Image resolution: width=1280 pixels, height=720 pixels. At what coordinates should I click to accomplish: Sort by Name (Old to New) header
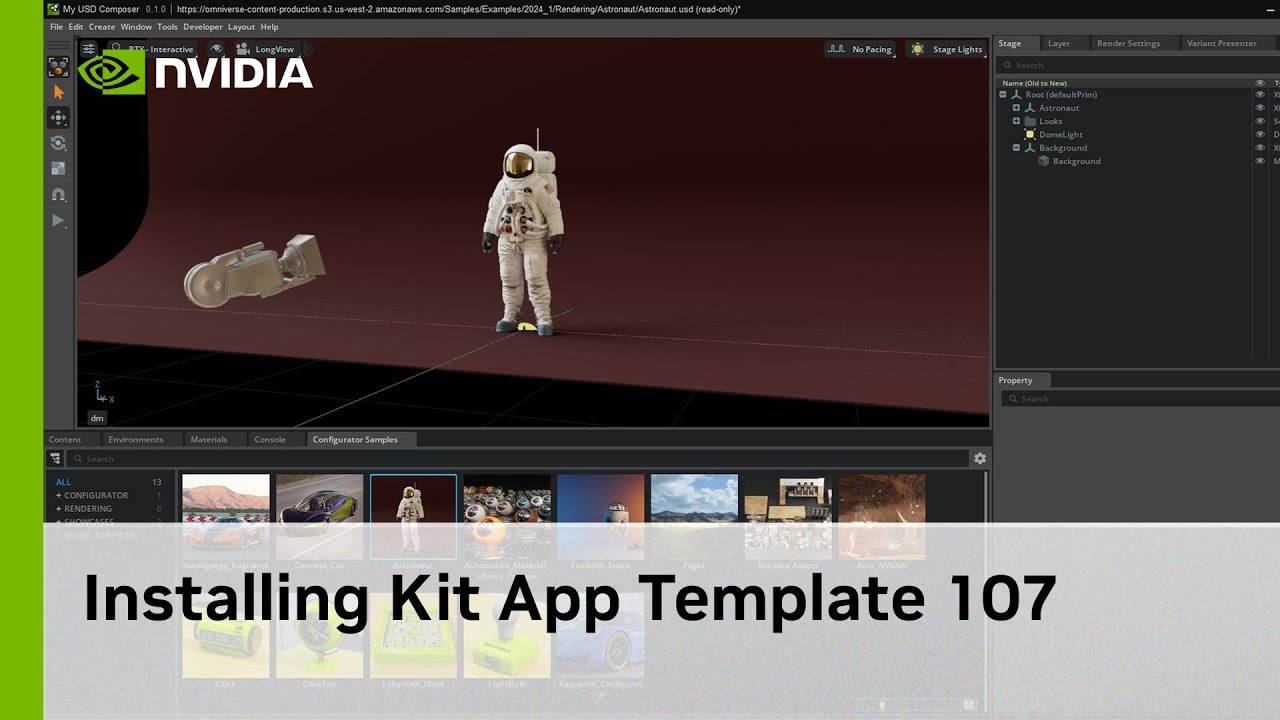[x=1035, y=83]
